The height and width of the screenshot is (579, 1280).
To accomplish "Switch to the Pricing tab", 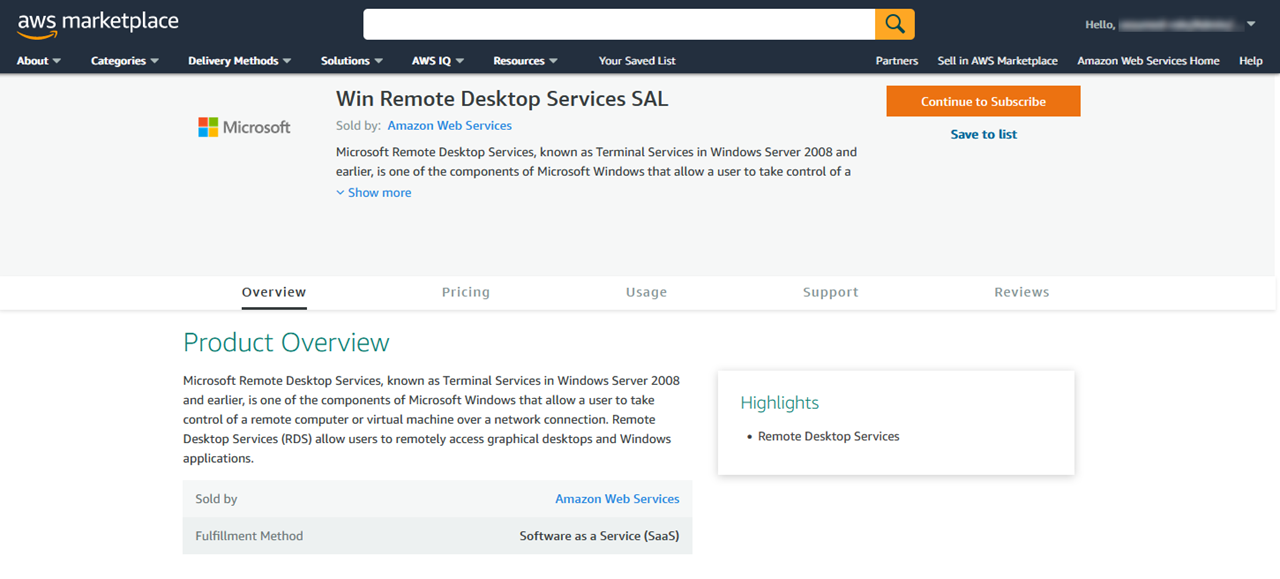I will (x=465, y=292).
